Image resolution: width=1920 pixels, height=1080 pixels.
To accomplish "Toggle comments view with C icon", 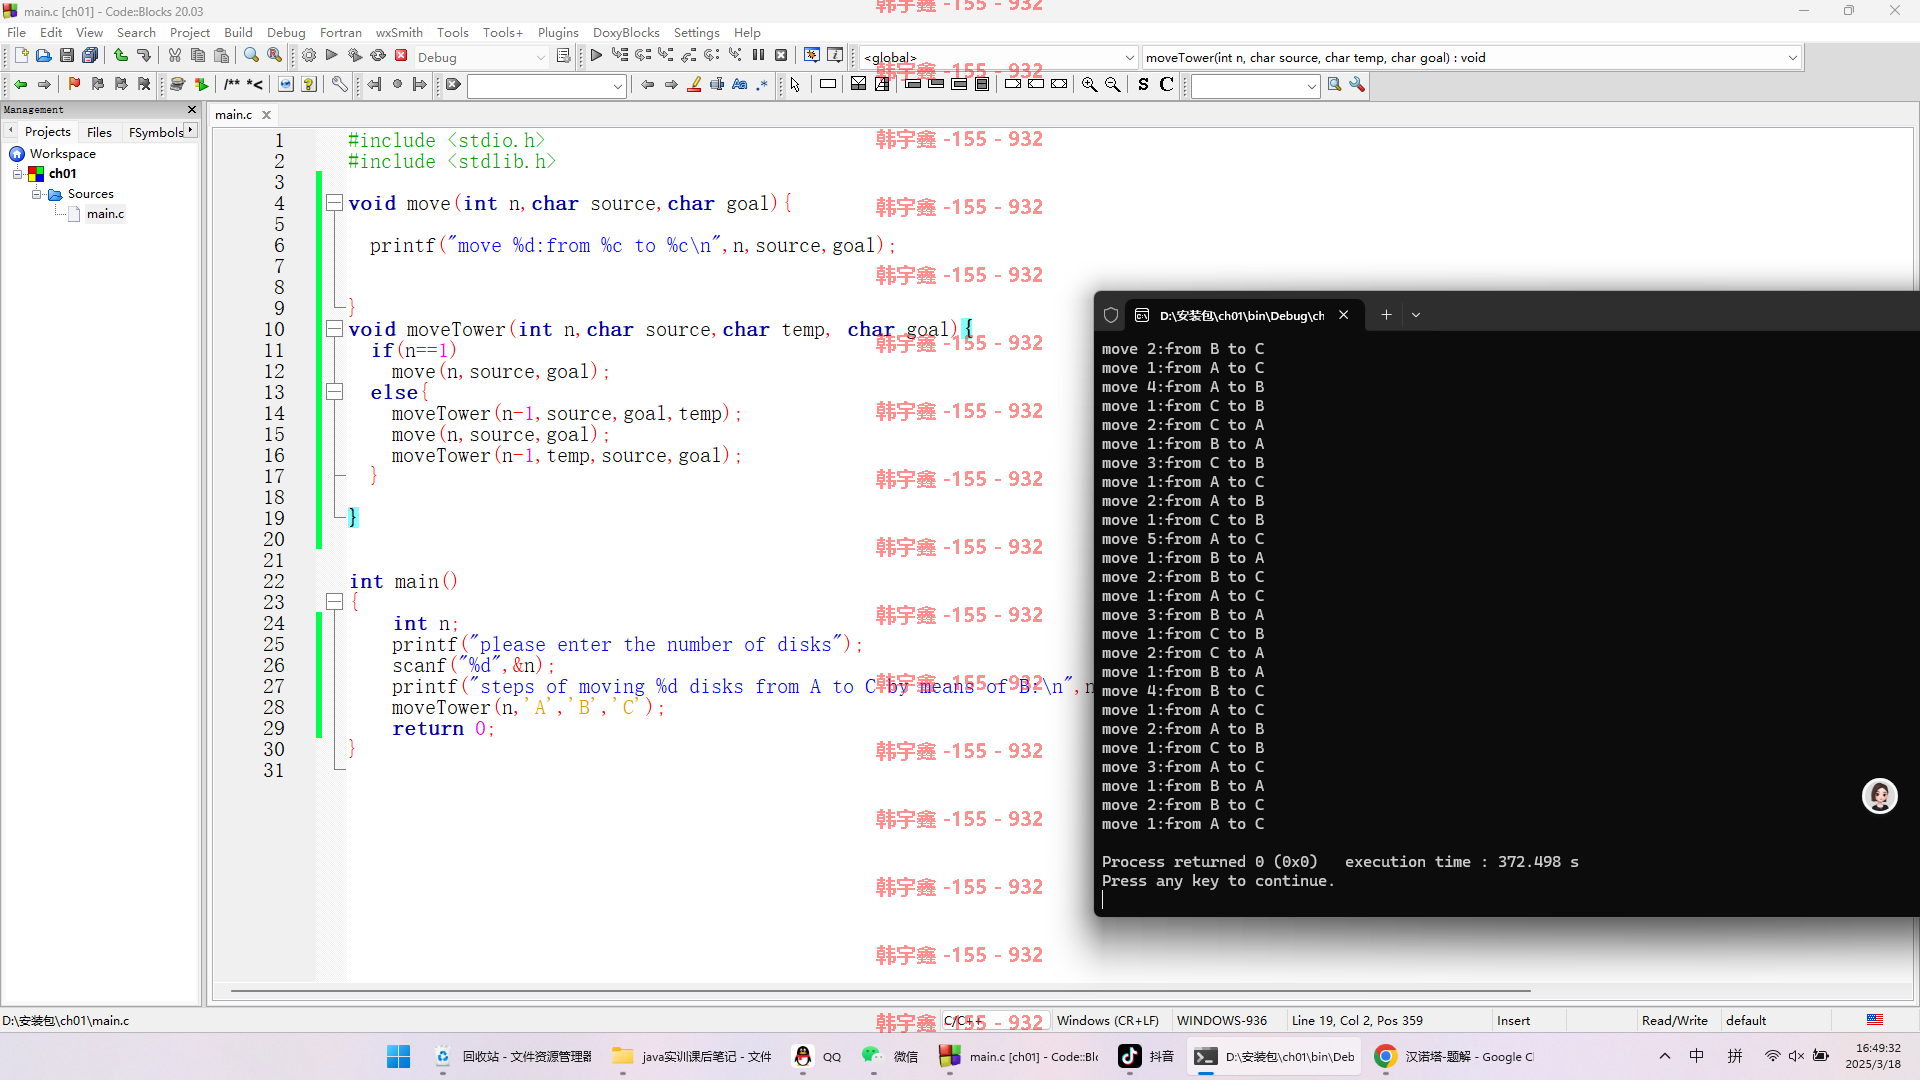I will point(1166,85).
